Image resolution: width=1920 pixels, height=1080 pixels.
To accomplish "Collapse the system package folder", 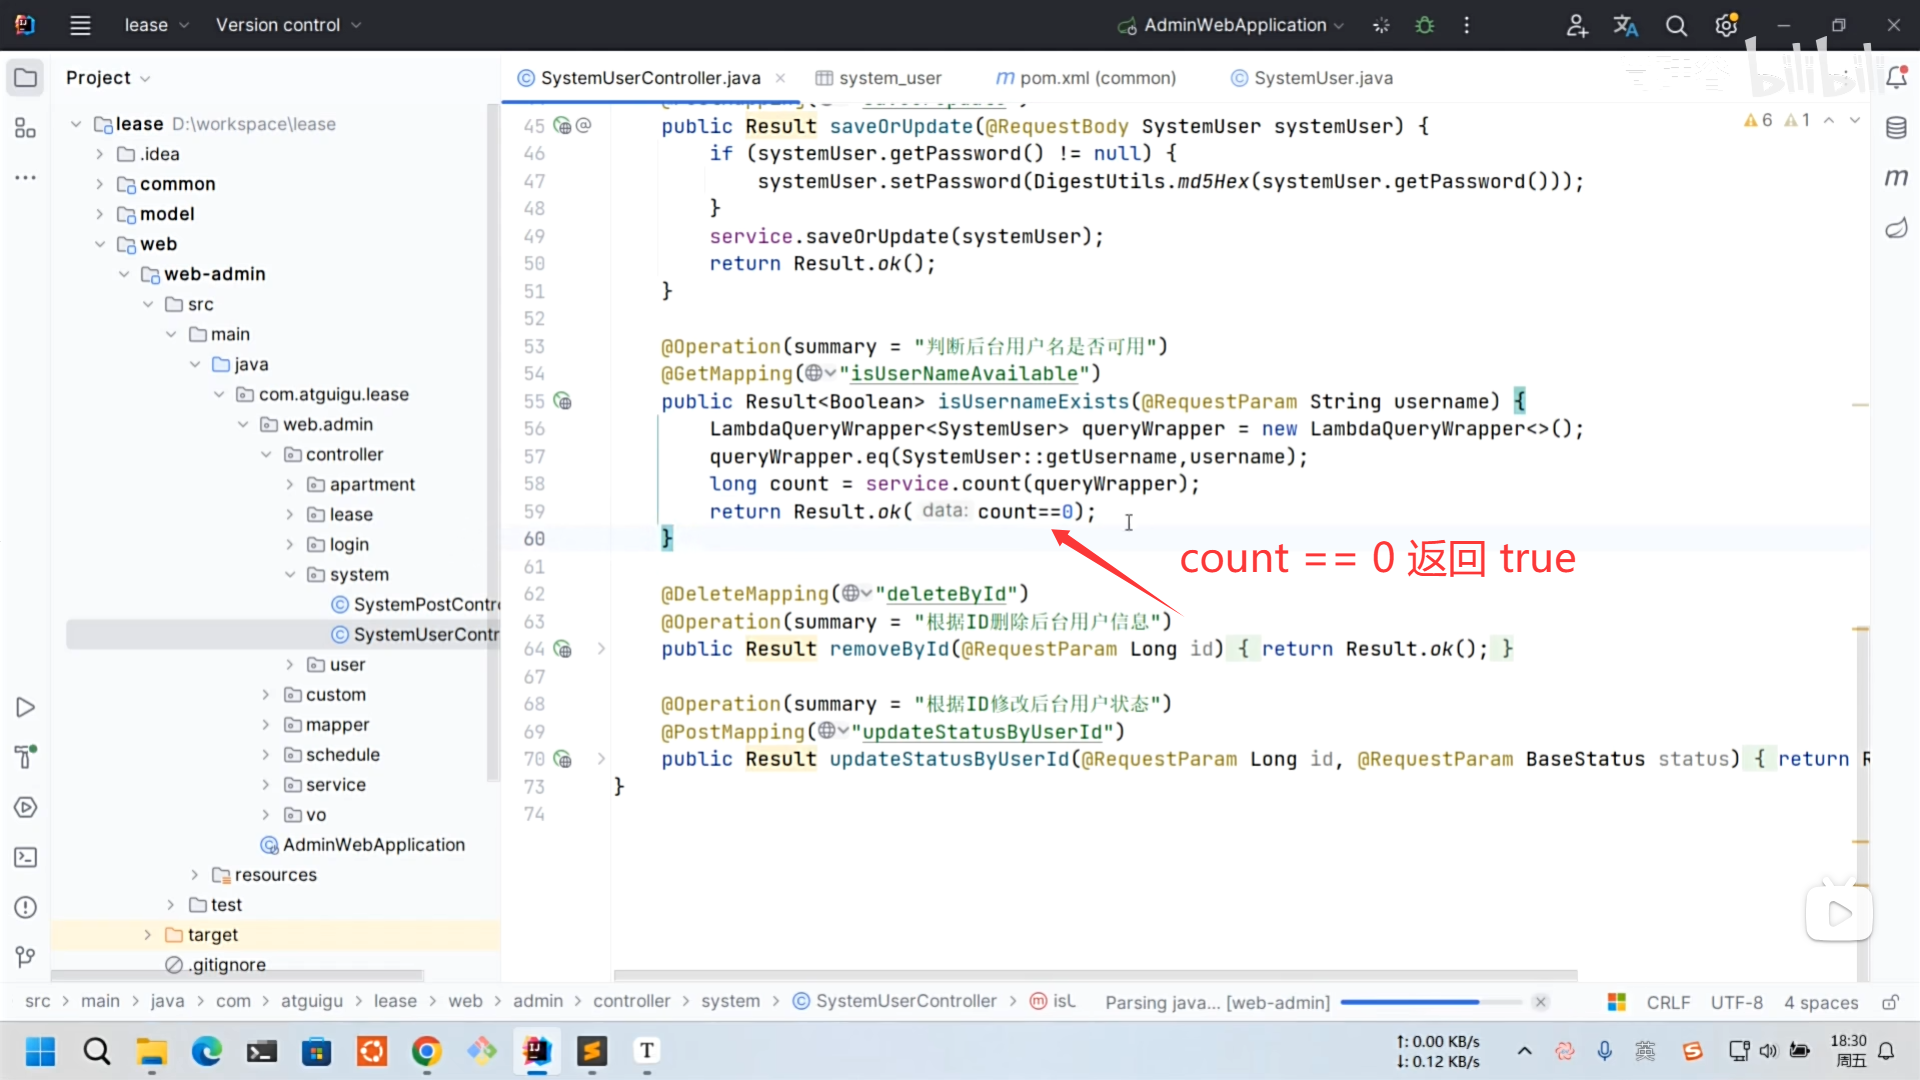I will click(290, 575).
